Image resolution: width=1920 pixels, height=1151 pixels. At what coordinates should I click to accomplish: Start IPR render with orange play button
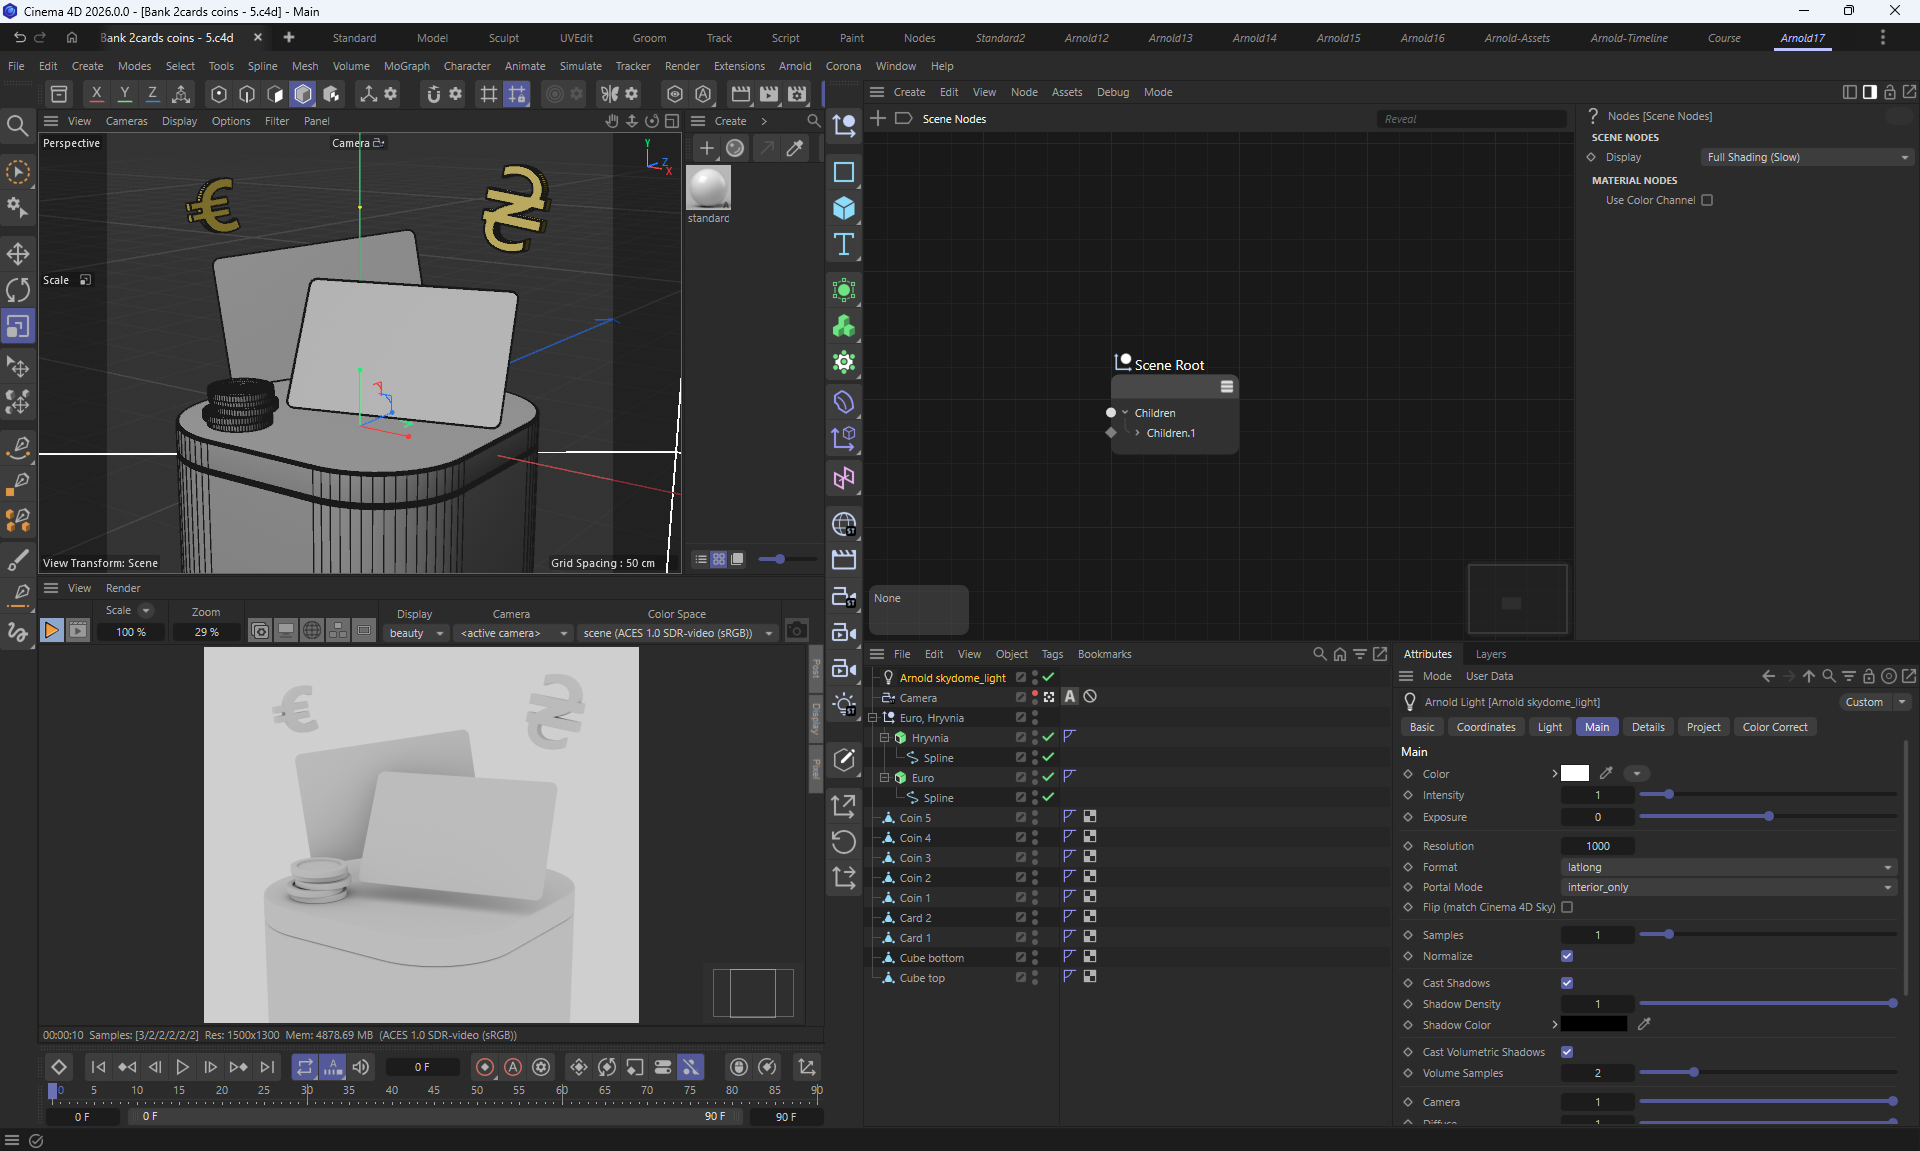[51, 631]
